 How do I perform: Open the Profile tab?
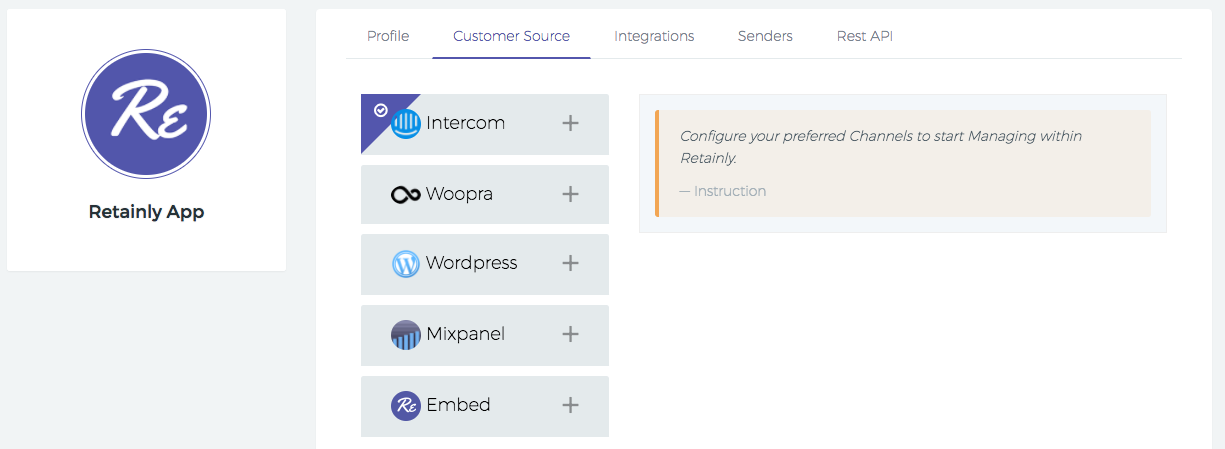point(388,36)
